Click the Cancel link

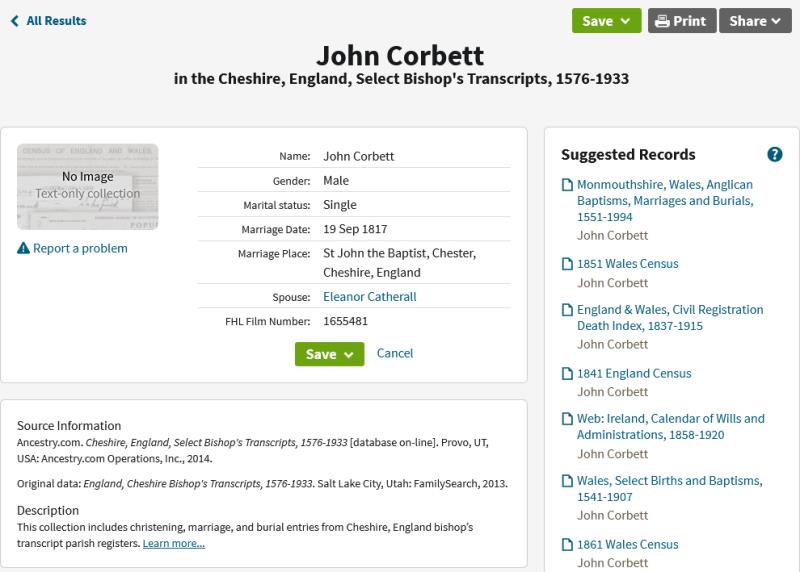395,353
